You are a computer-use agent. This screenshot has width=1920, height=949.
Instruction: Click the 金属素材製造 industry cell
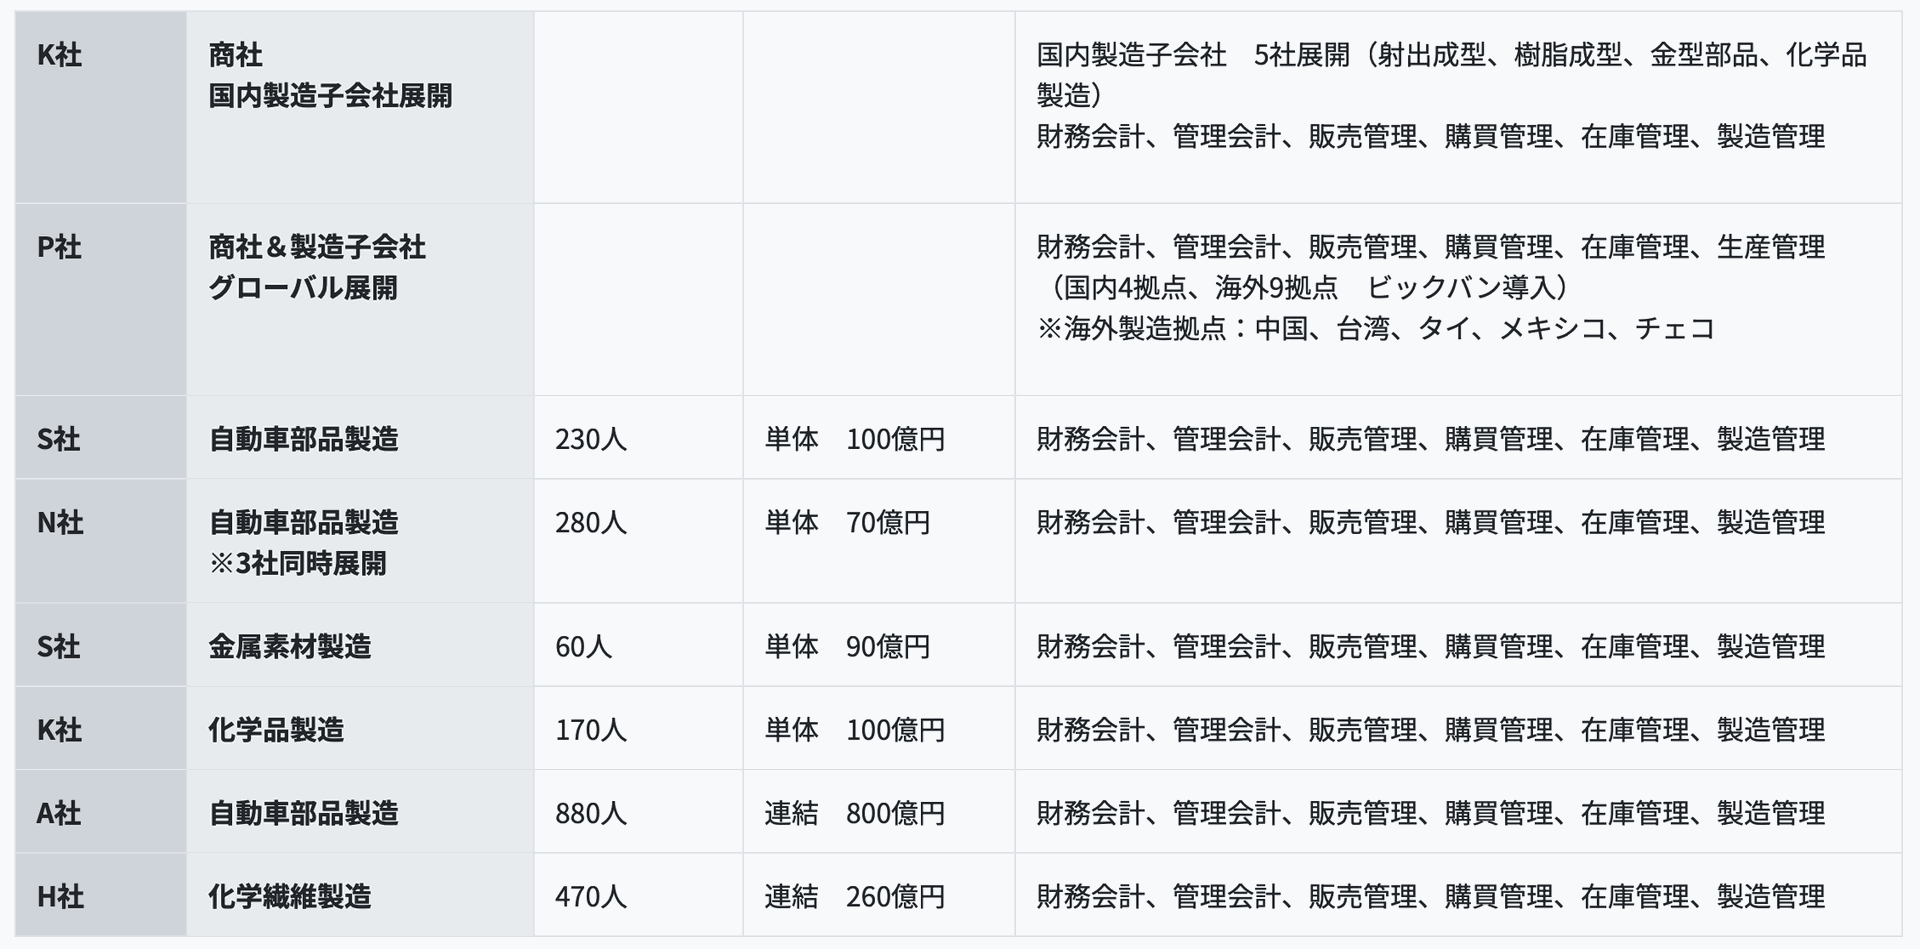coord(360,645)
